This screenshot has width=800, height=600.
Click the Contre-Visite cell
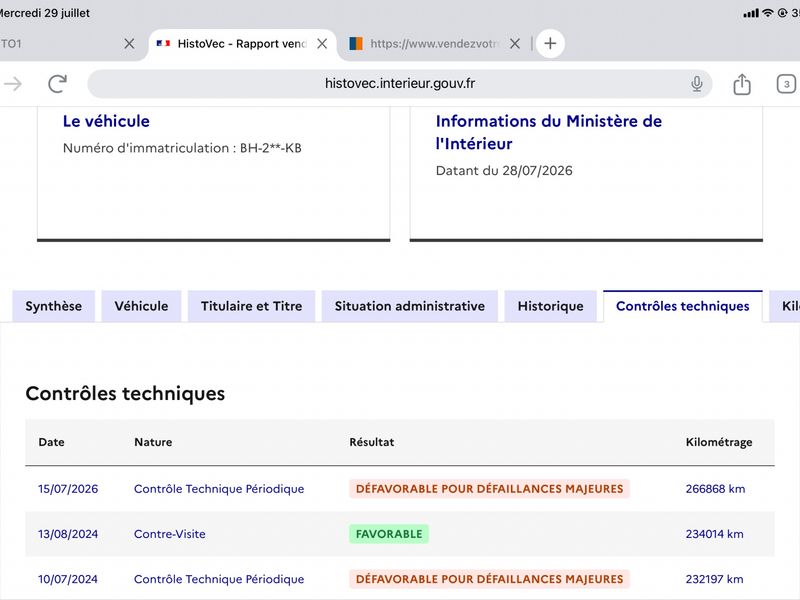pyautogui.click(x=169, y=534)
